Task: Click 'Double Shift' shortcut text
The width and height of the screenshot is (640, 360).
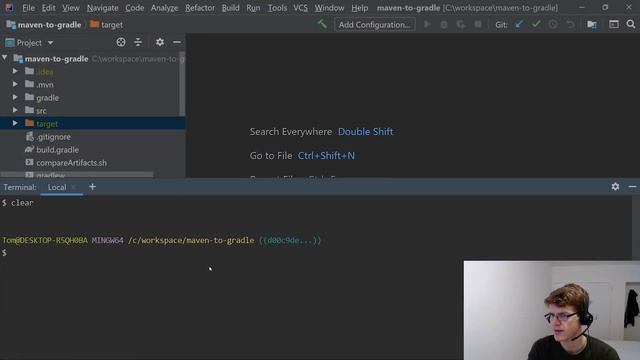Action: [366, 131]
